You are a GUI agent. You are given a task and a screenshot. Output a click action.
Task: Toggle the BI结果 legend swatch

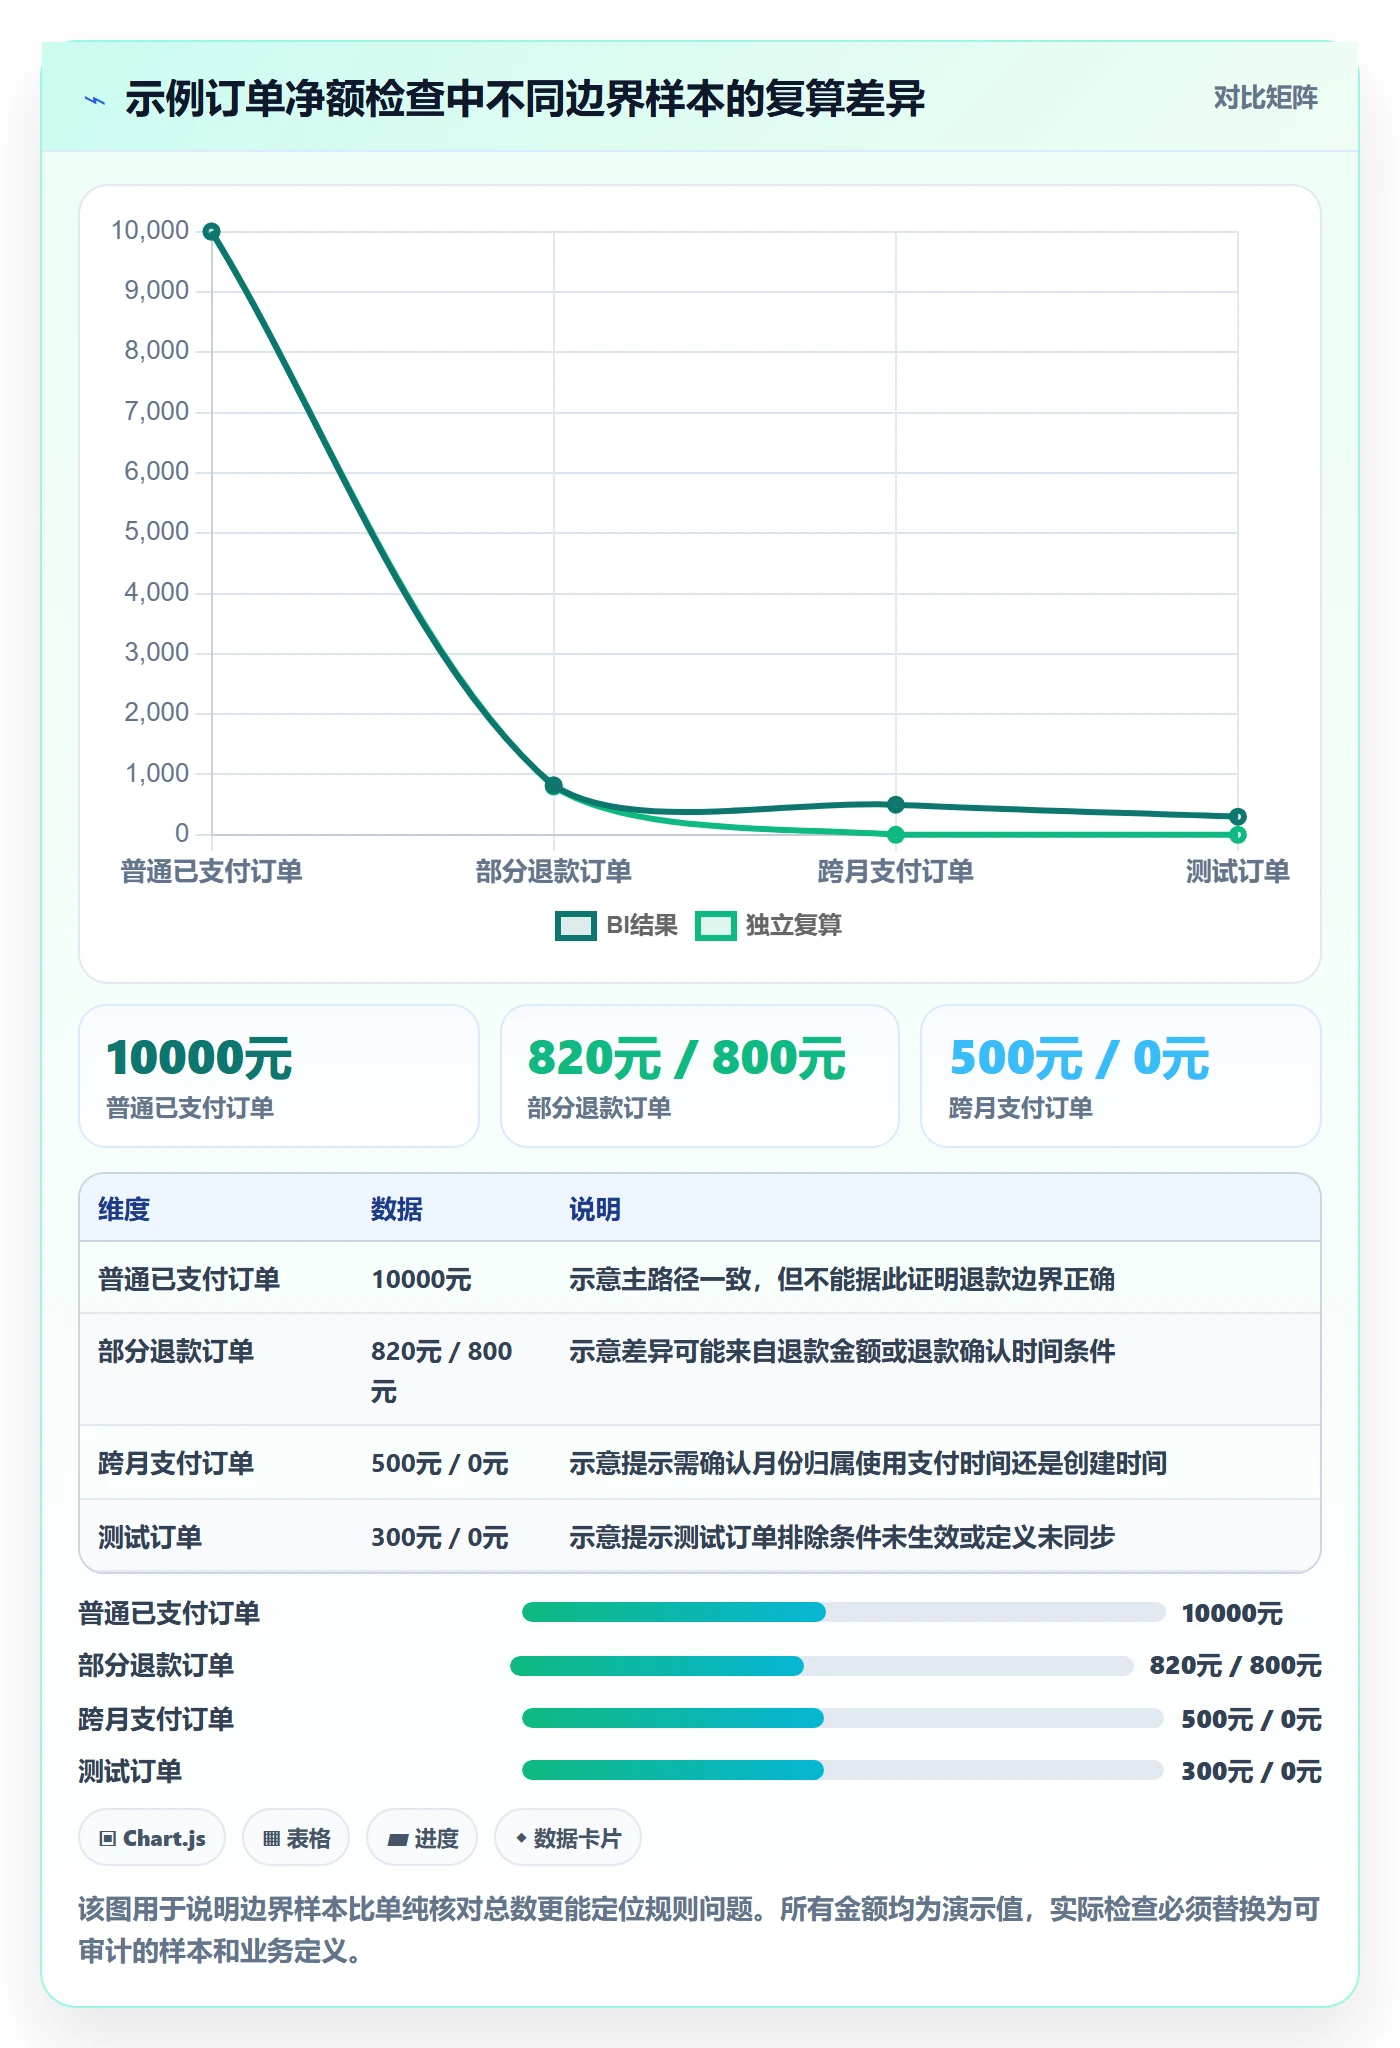click(x=575, y=926)
